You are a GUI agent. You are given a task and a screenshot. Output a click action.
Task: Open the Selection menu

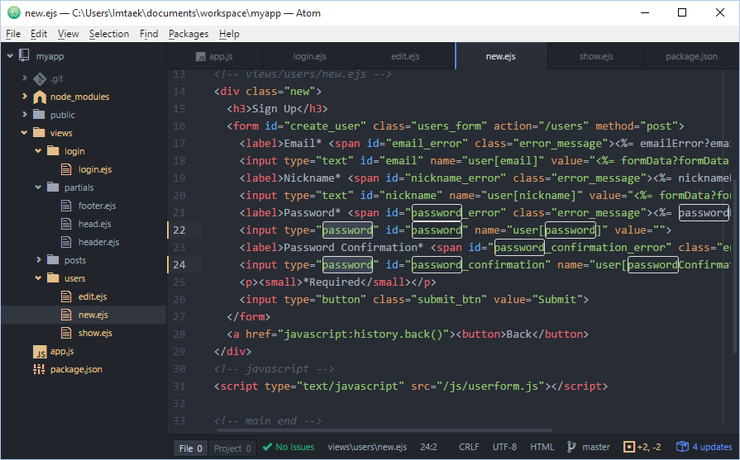[109, 33]
